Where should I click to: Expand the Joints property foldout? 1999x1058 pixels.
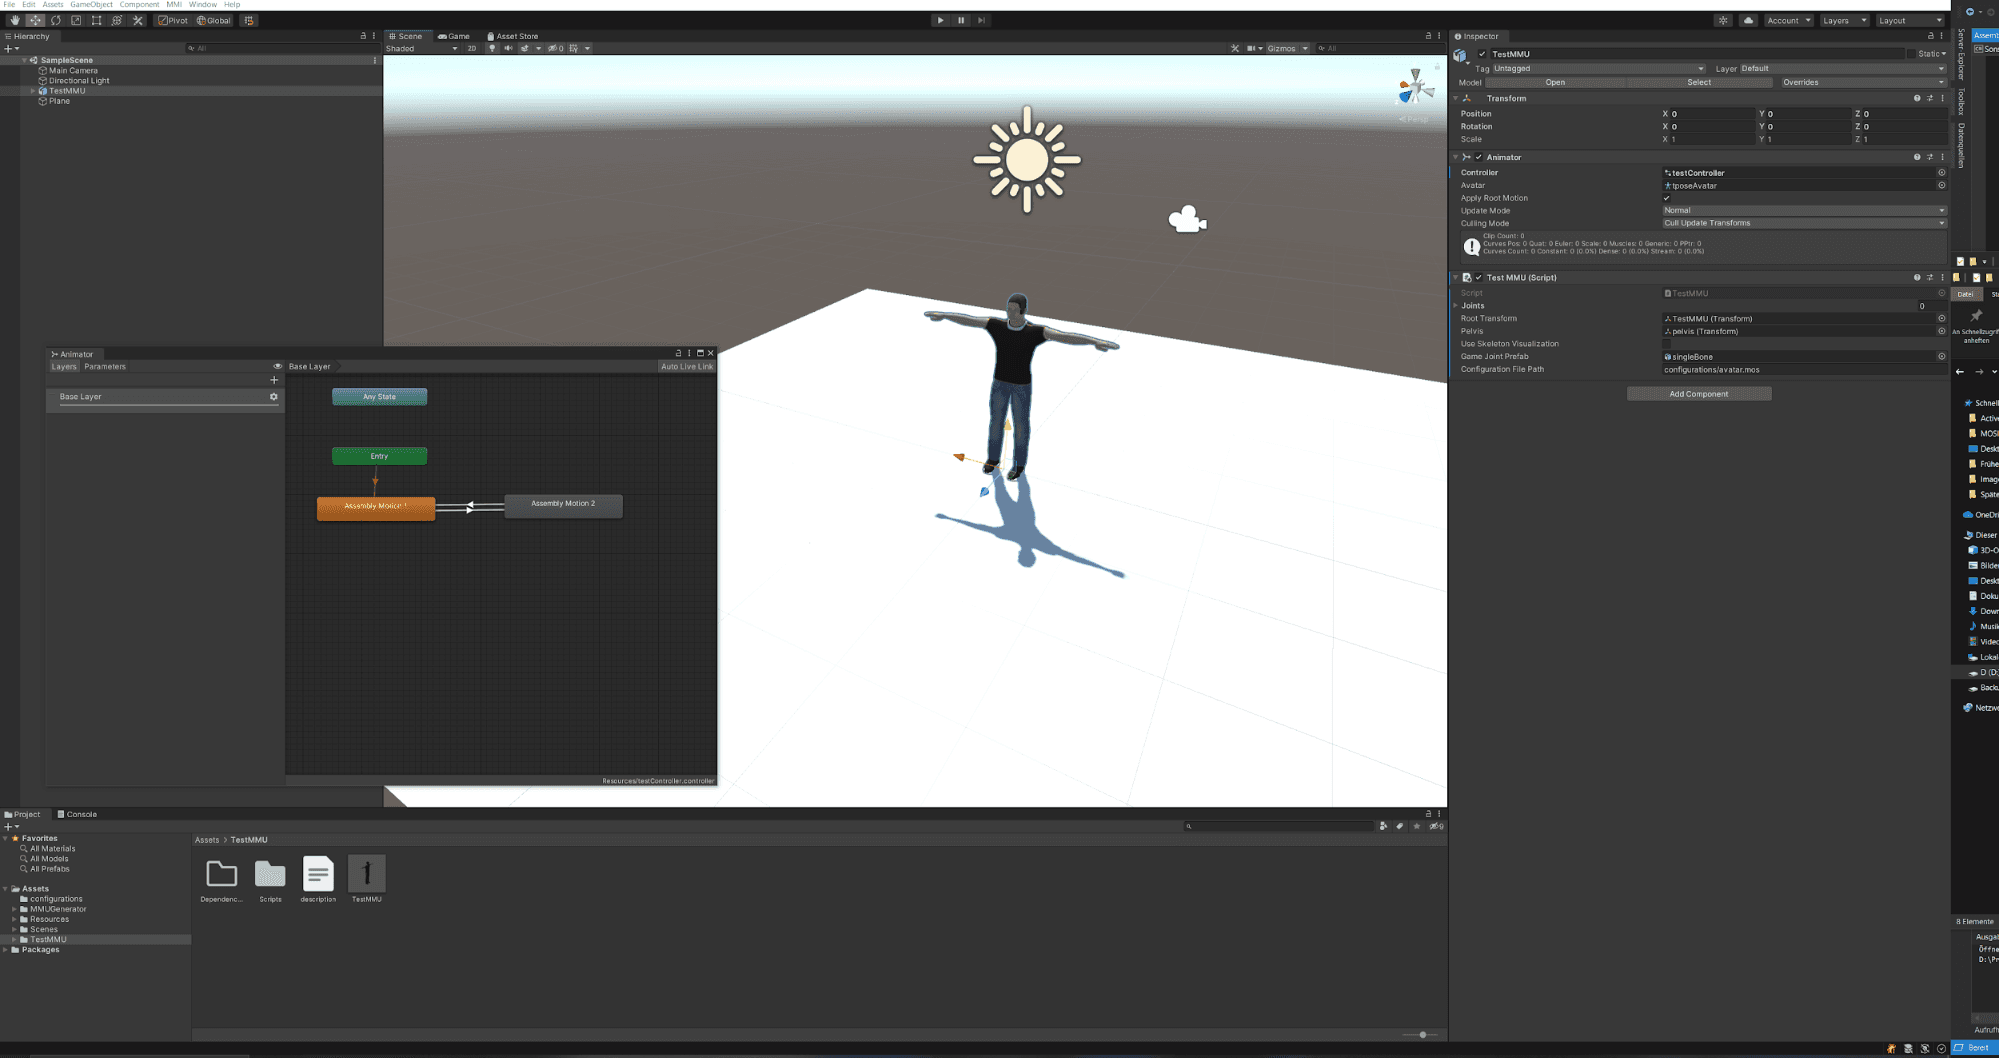tap(1455, 306)
